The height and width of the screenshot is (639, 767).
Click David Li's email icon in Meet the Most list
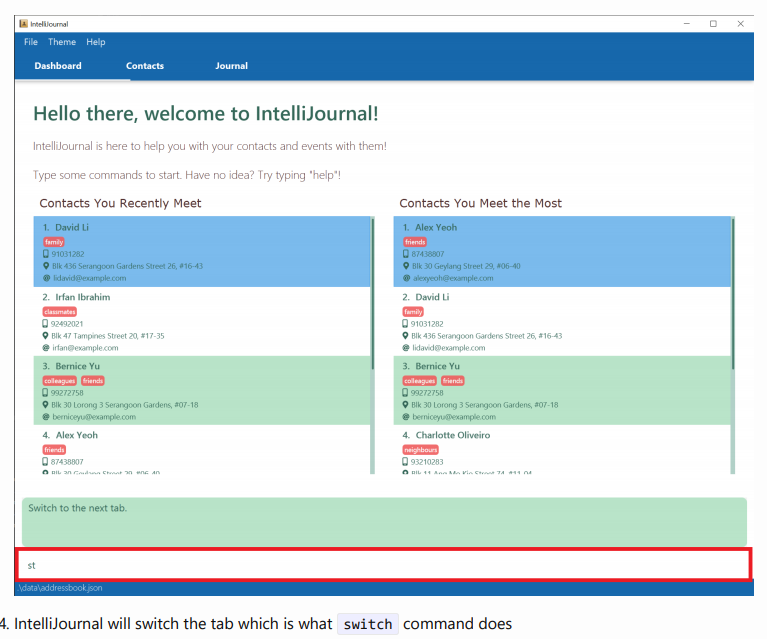pyautogui.click(x=406, y=347)
